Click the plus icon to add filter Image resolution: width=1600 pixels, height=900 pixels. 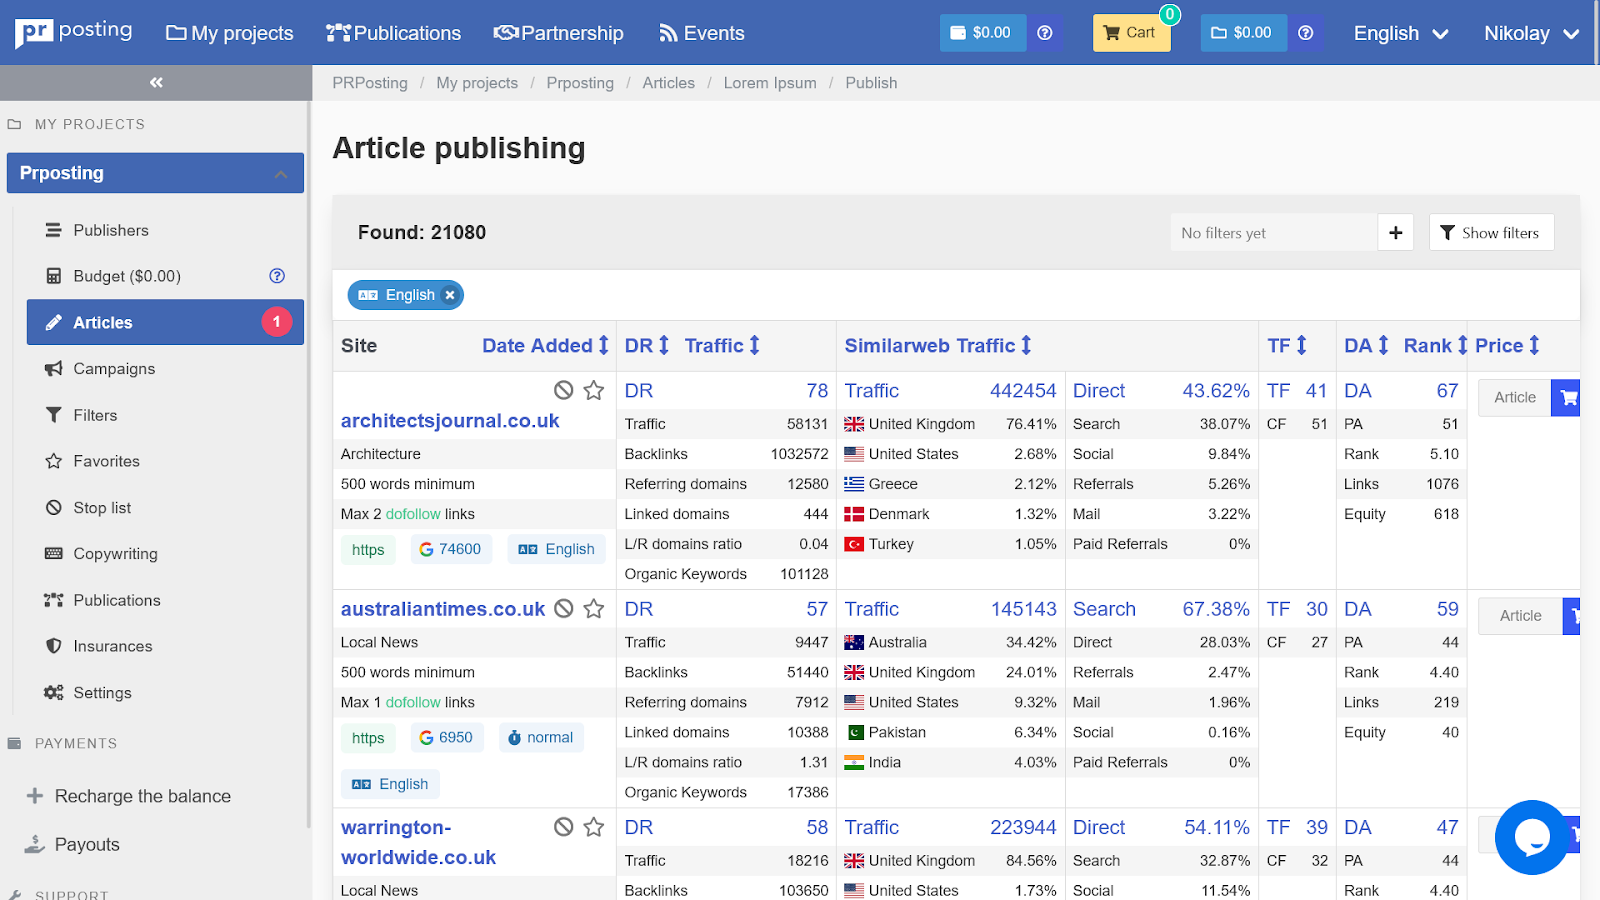click(x=1395, y=233)
